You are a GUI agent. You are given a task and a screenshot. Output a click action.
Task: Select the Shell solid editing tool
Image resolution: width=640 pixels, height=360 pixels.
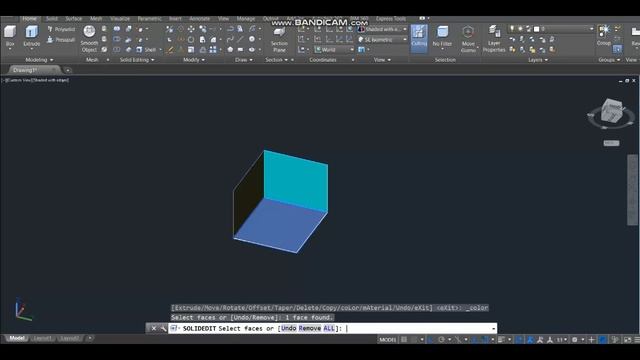tap(146, 50)
